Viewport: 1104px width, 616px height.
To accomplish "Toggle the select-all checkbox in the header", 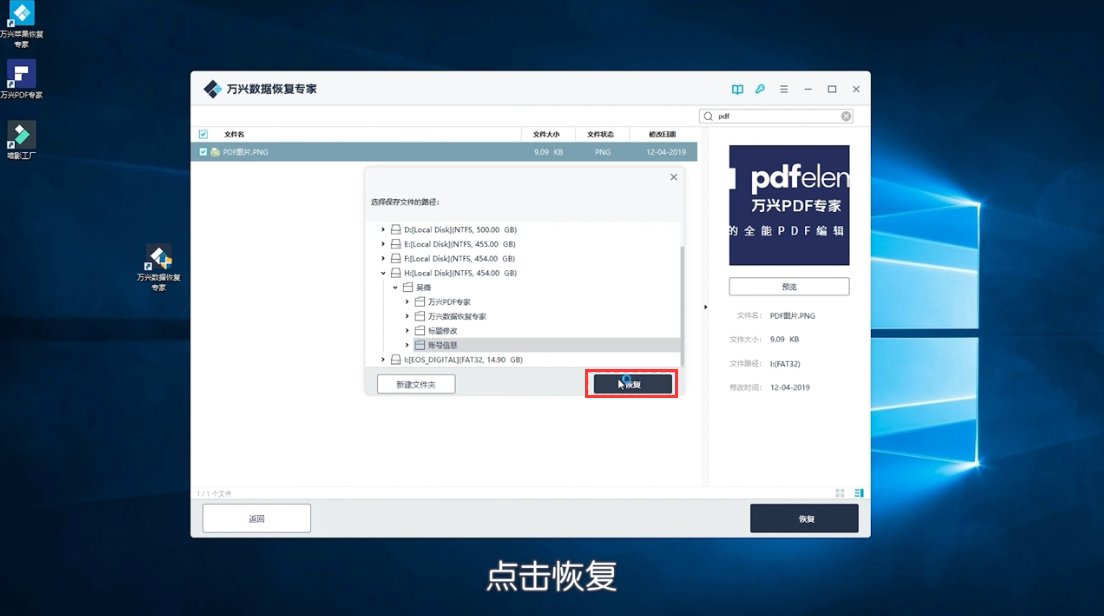I will [x=203, y=133].
